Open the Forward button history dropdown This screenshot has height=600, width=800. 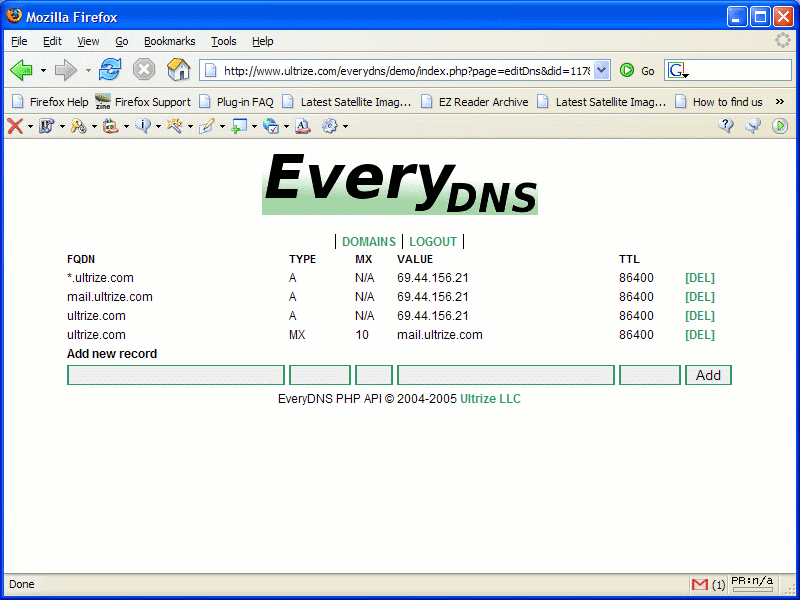(x=88, y=70)
